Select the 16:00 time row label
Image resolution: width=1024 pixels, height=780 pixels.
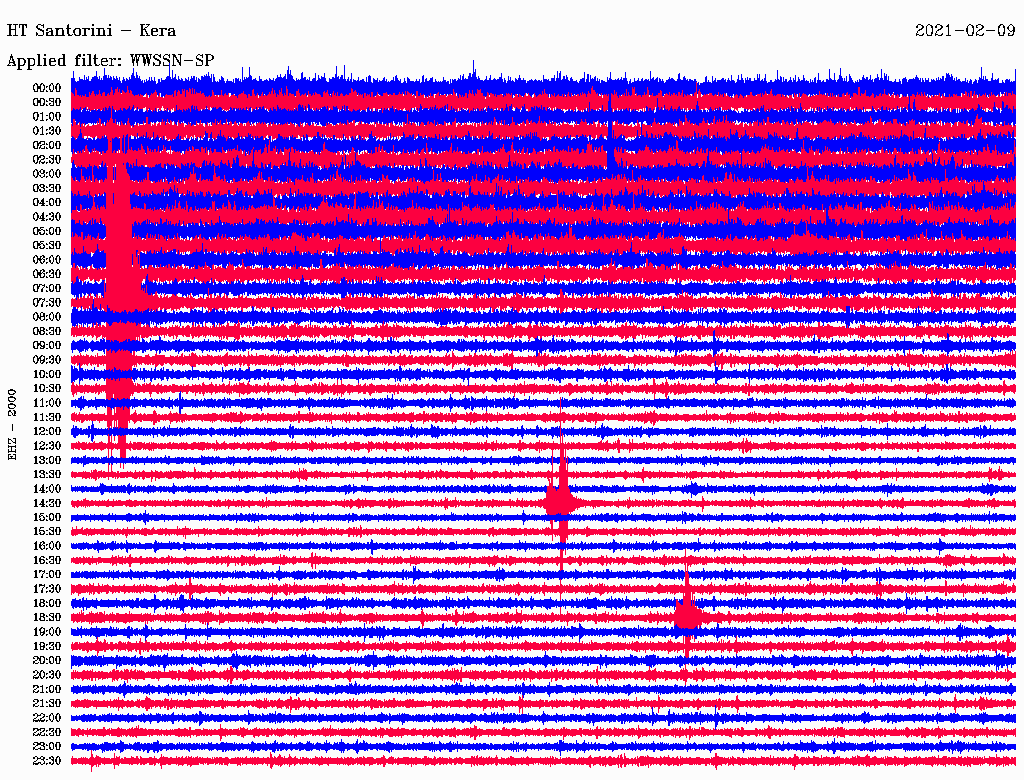point(47,546)
